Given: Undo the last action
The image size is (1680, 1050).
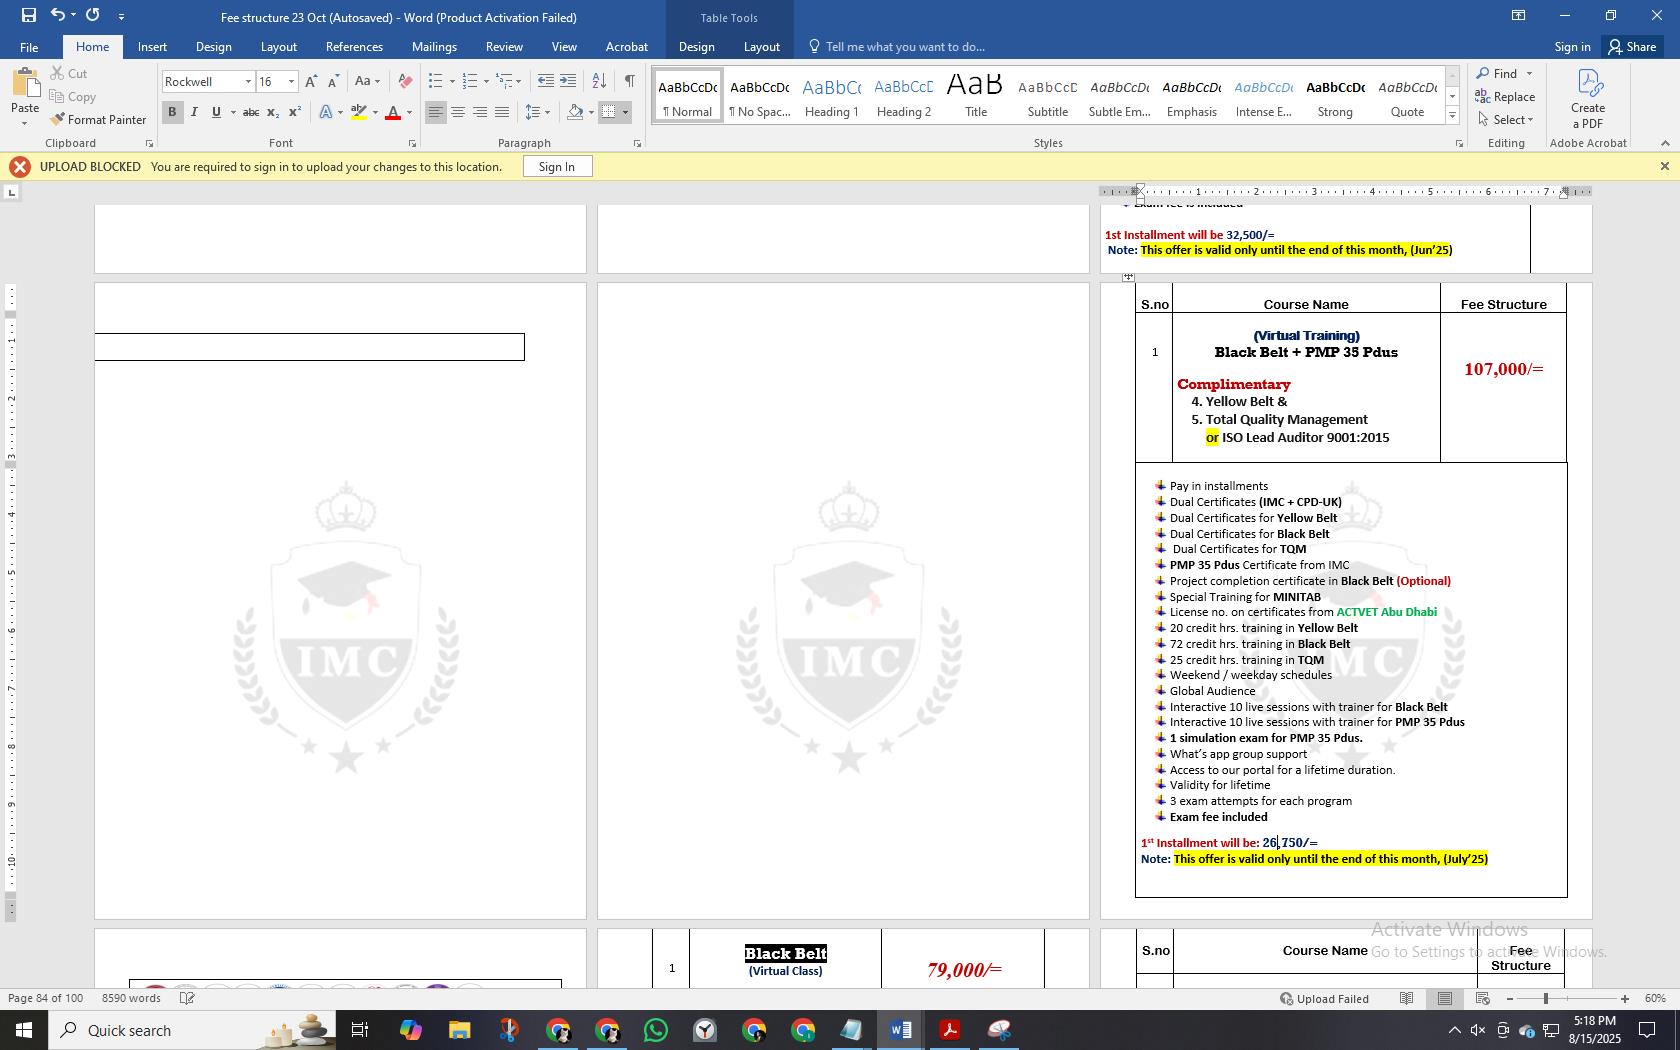Looking at the screenshot, I should point(58,15).
